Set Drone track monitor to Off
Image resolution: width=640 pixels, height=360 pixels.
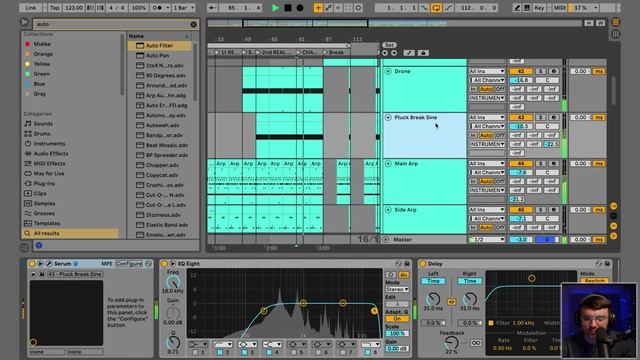coord(500,89)
